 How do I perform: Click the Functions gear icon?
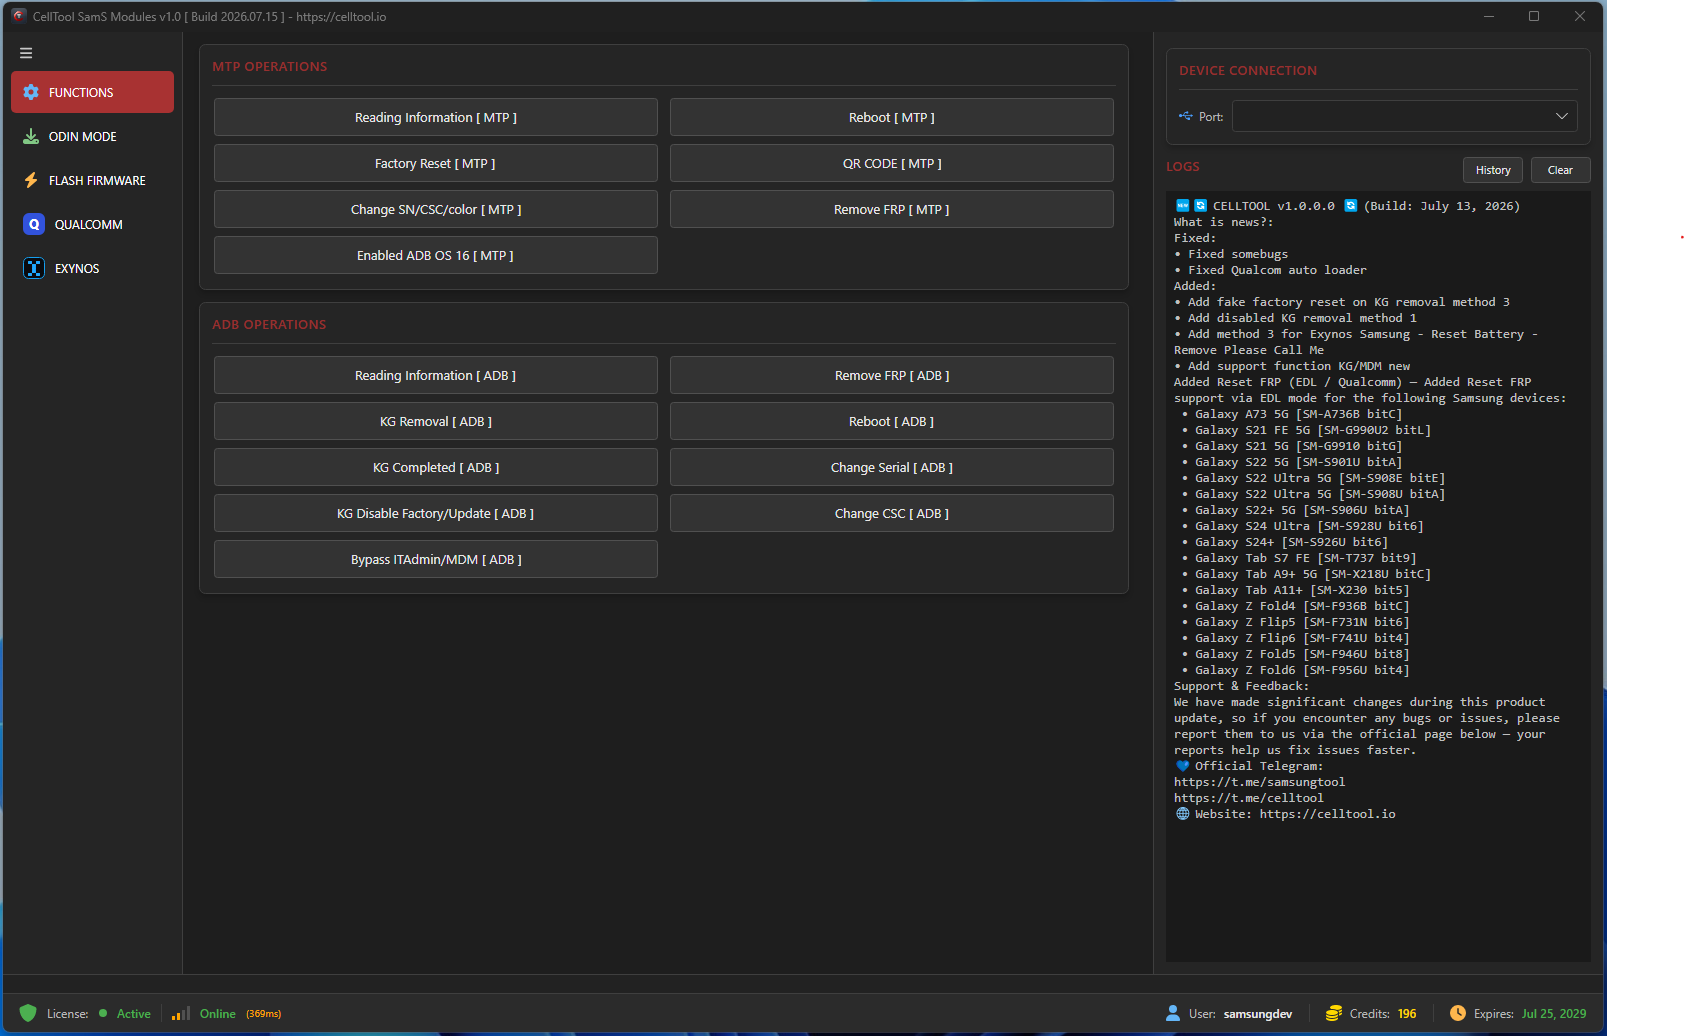coord(31,92)
